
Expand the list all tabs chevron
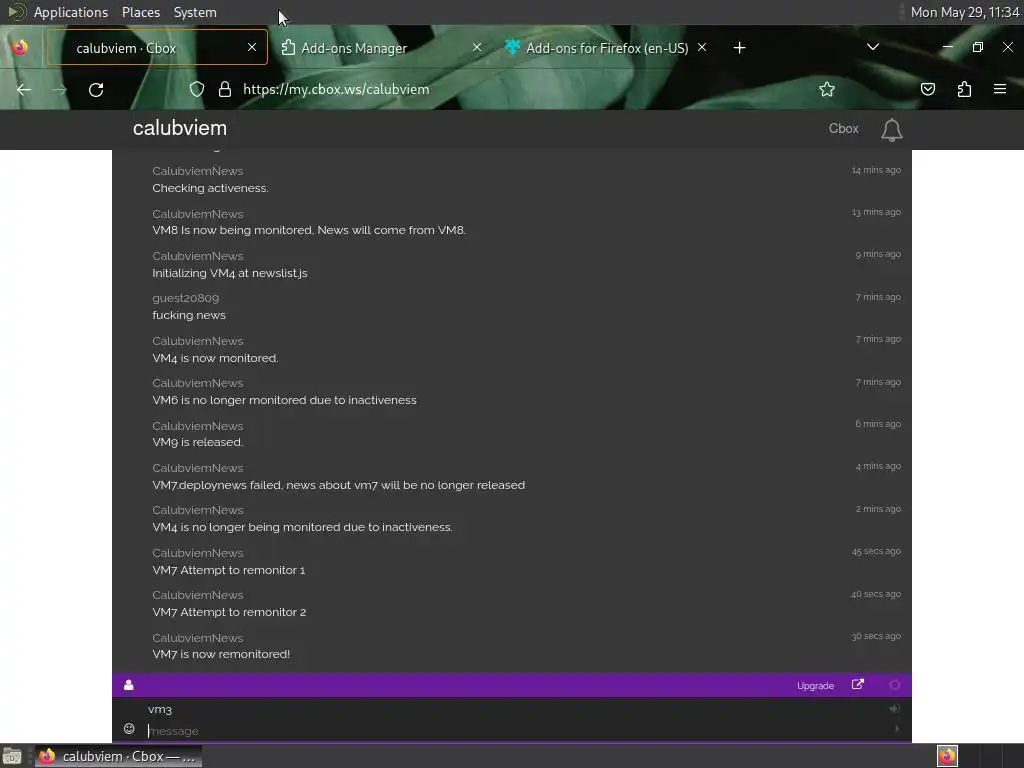coord(872,47)
